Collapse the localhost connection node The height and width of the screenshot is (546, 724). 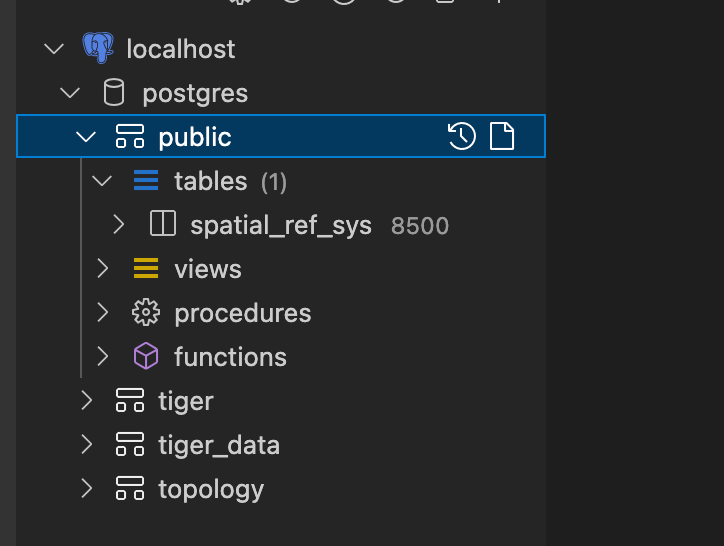(x=54, y=49)
